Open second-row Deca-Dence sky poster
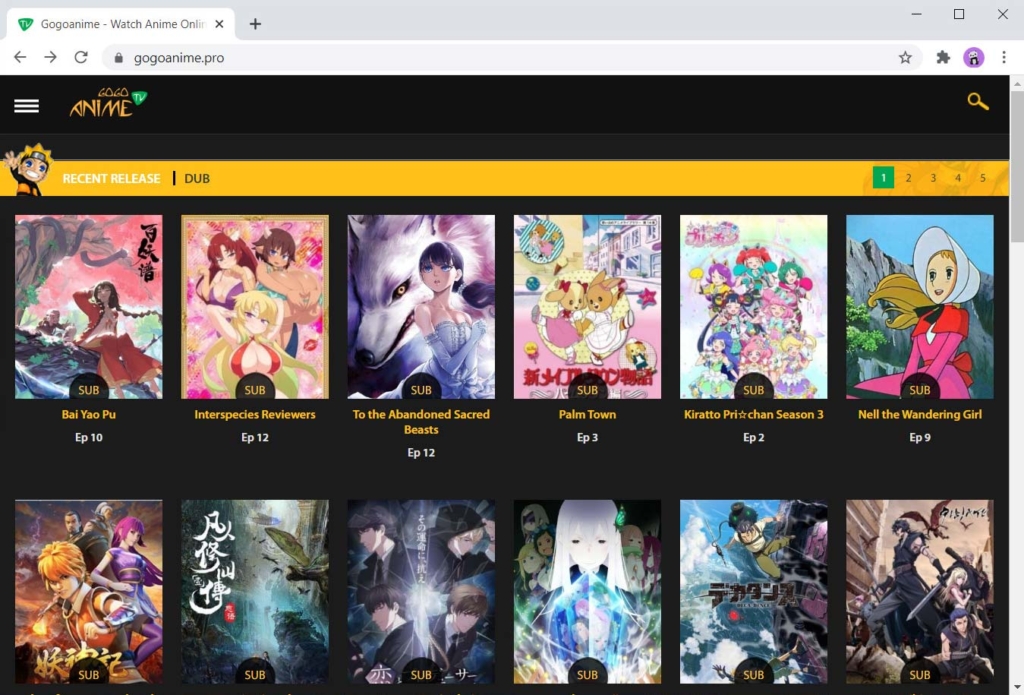 (x=754, y=592)
